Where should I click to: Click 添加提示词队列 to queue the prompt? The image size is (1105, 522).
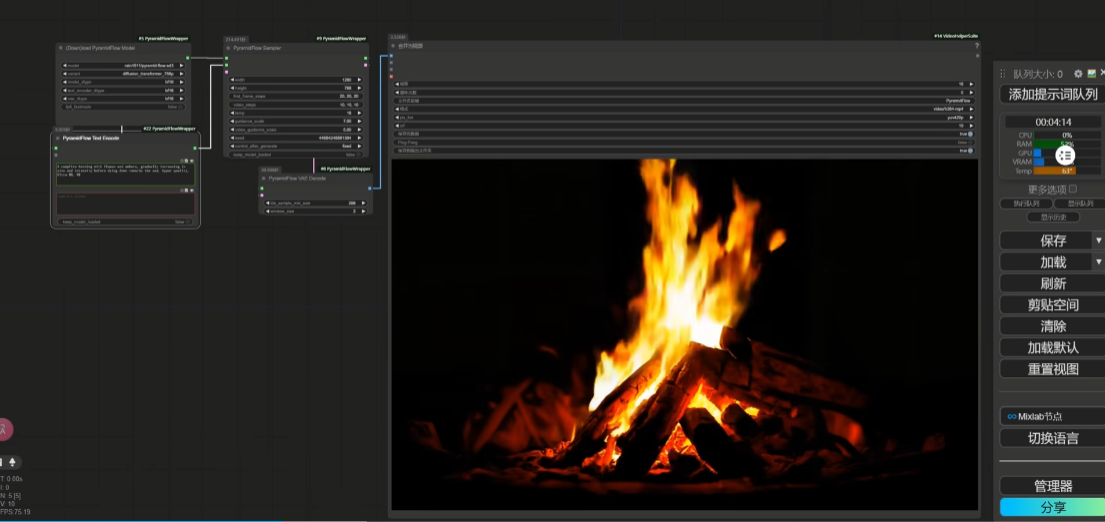[x=1052, y=94]
